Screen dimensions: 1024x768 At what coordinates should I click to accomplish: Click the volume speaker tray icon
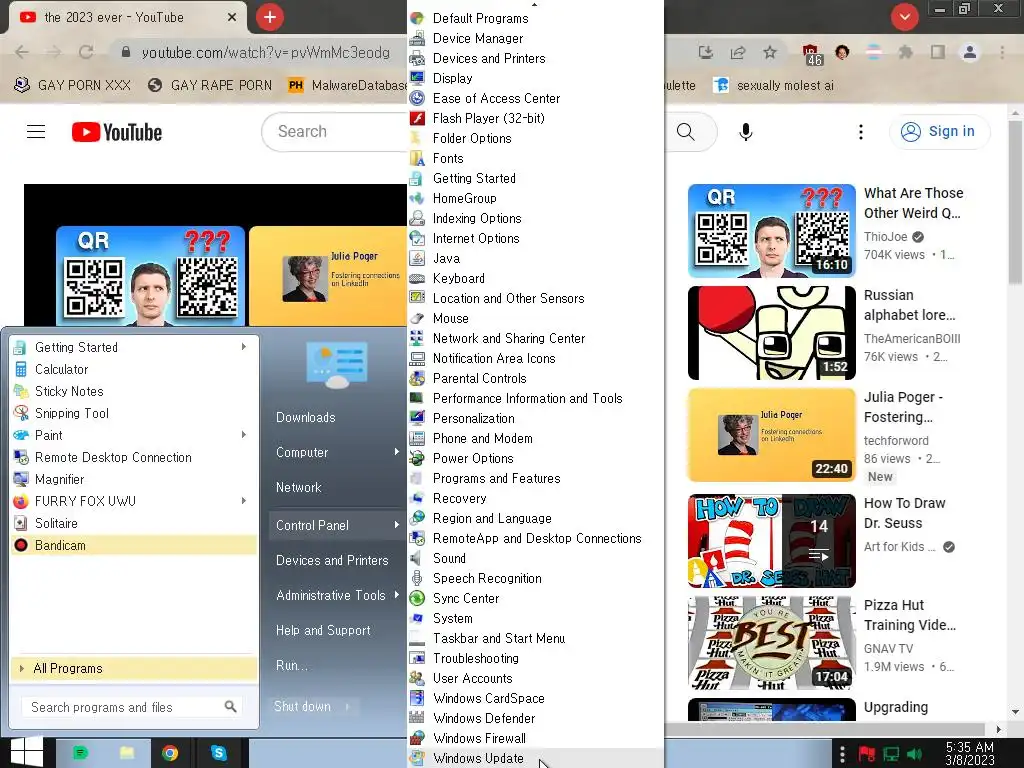pos(914,754)
